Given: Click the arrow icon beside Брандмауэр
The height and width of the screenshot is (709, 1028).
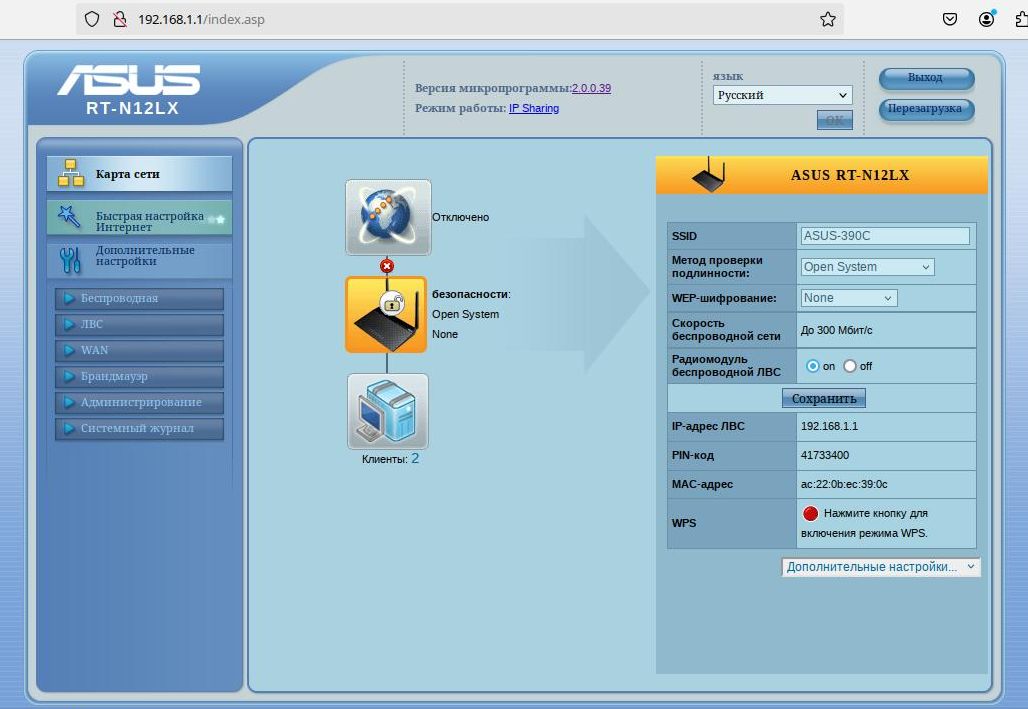Looking at the screenshot, I should (x=68, y=376).
